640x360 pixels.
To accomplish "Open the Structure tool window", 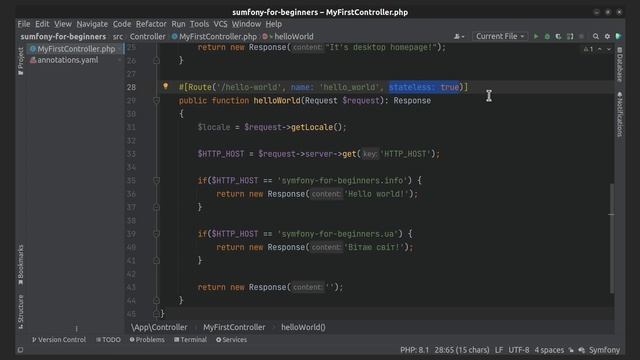I will click(x=21, y=312).
